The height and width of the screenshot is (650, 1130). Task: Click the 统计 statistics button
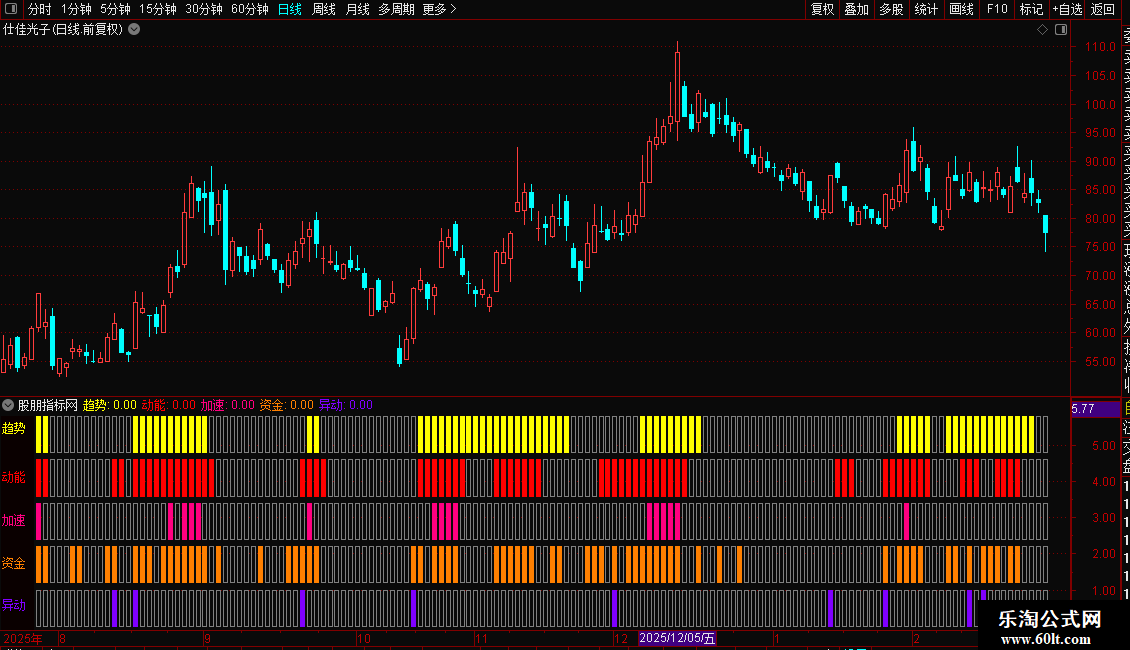click(x=926, y=9)
